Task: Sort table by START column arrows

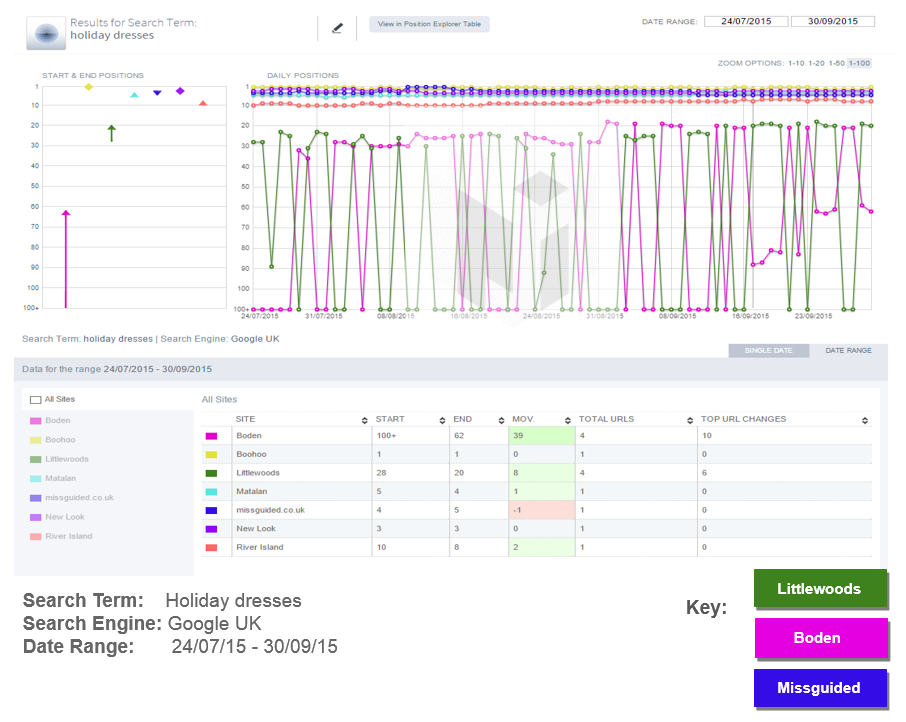Action: (442, 420)
